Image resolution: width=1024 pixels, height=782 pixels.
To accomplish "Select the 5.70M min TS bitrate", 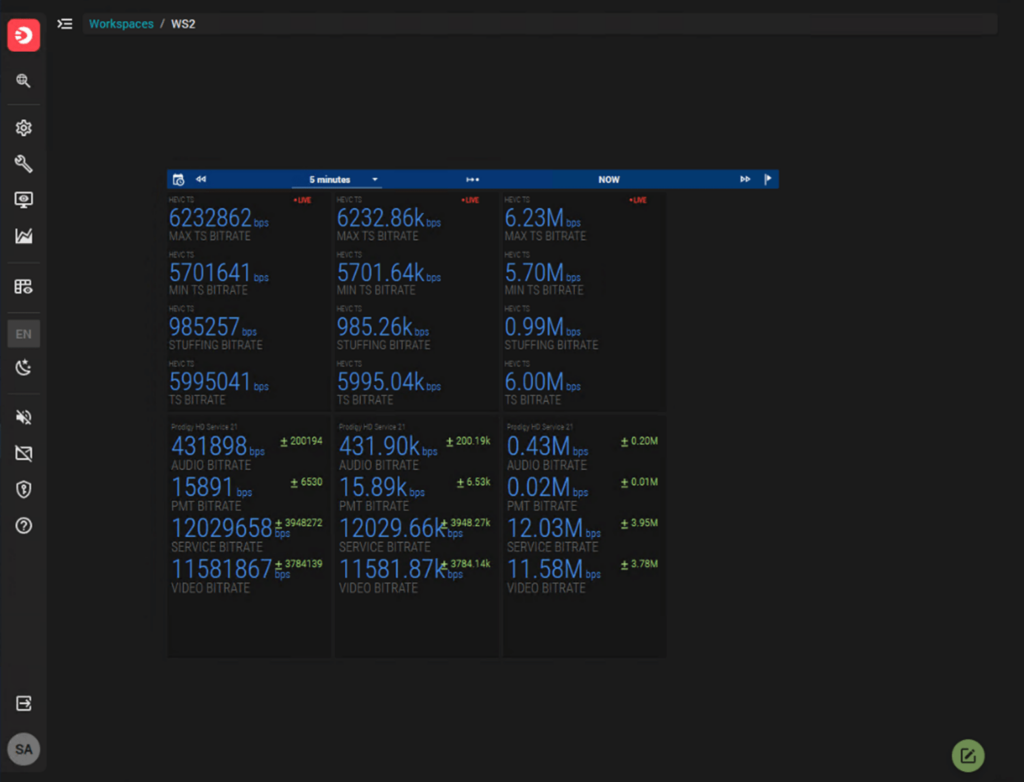I will tap(542, 273).
